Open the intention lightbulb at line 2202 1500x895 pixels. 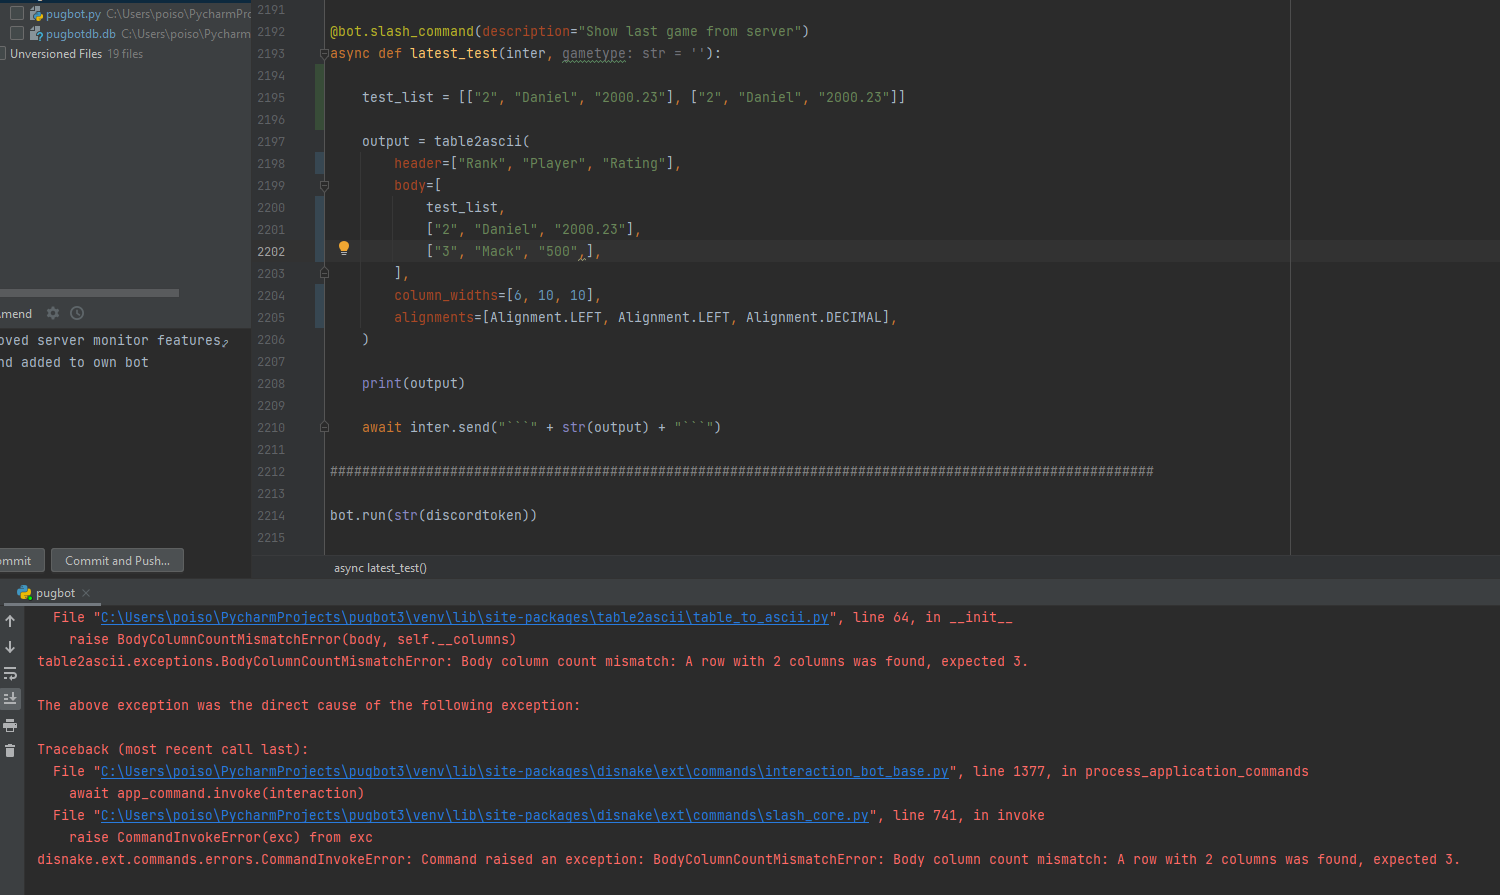tap(344, 247)
